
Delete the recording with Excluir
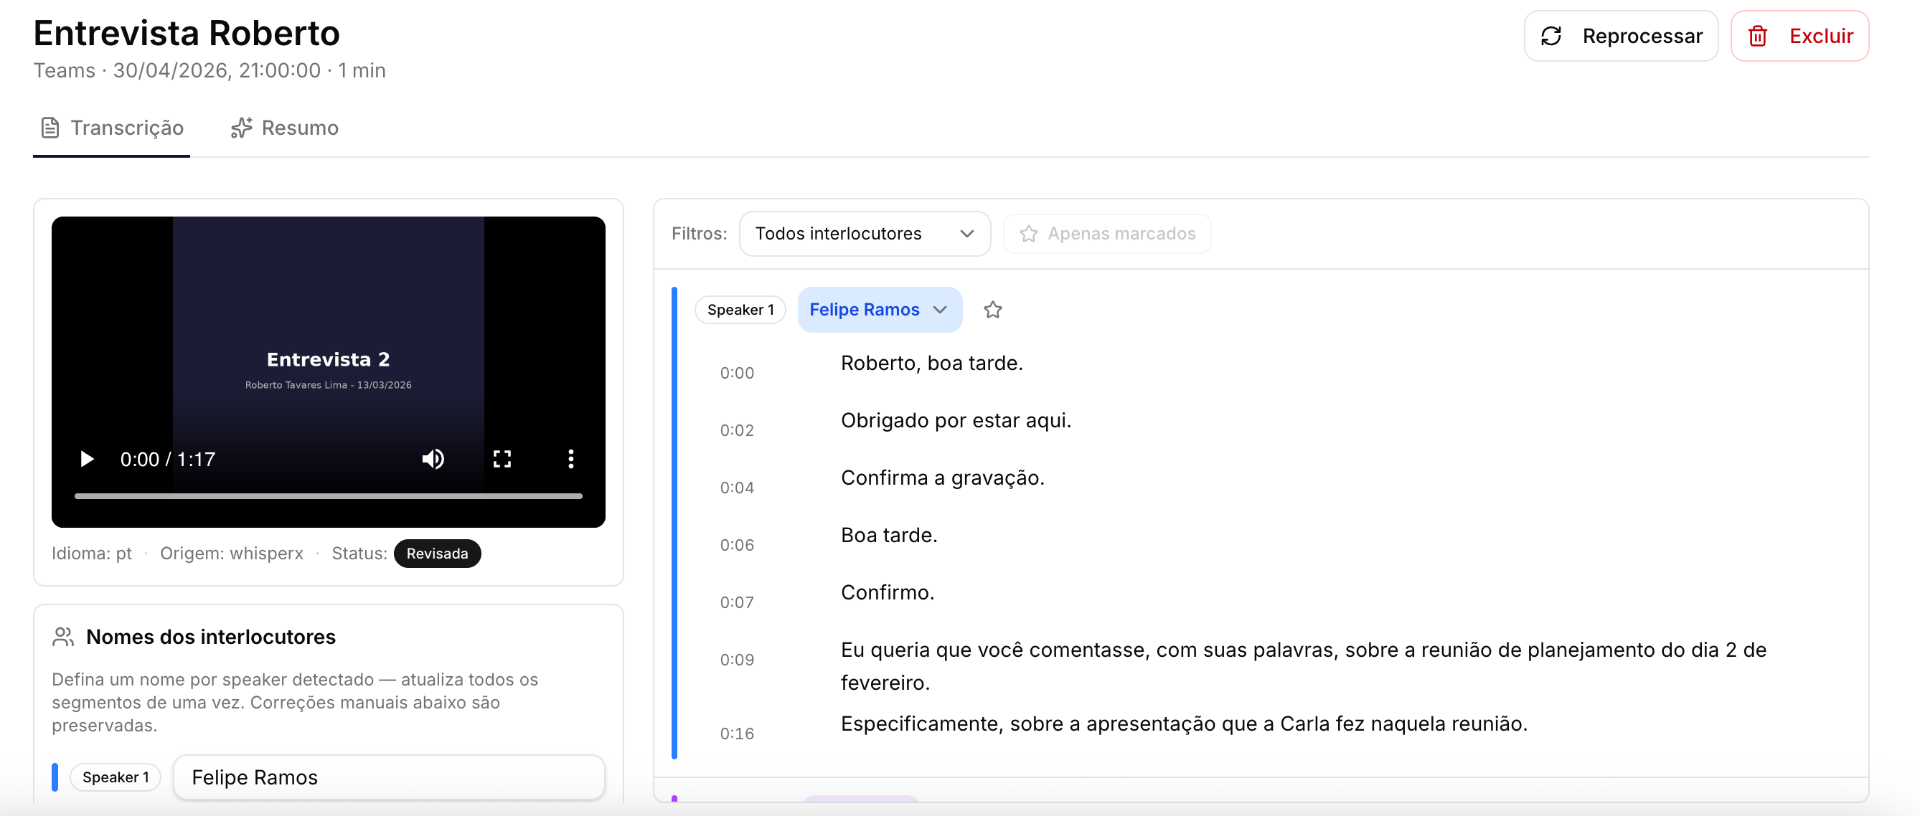coord(1800,36)
